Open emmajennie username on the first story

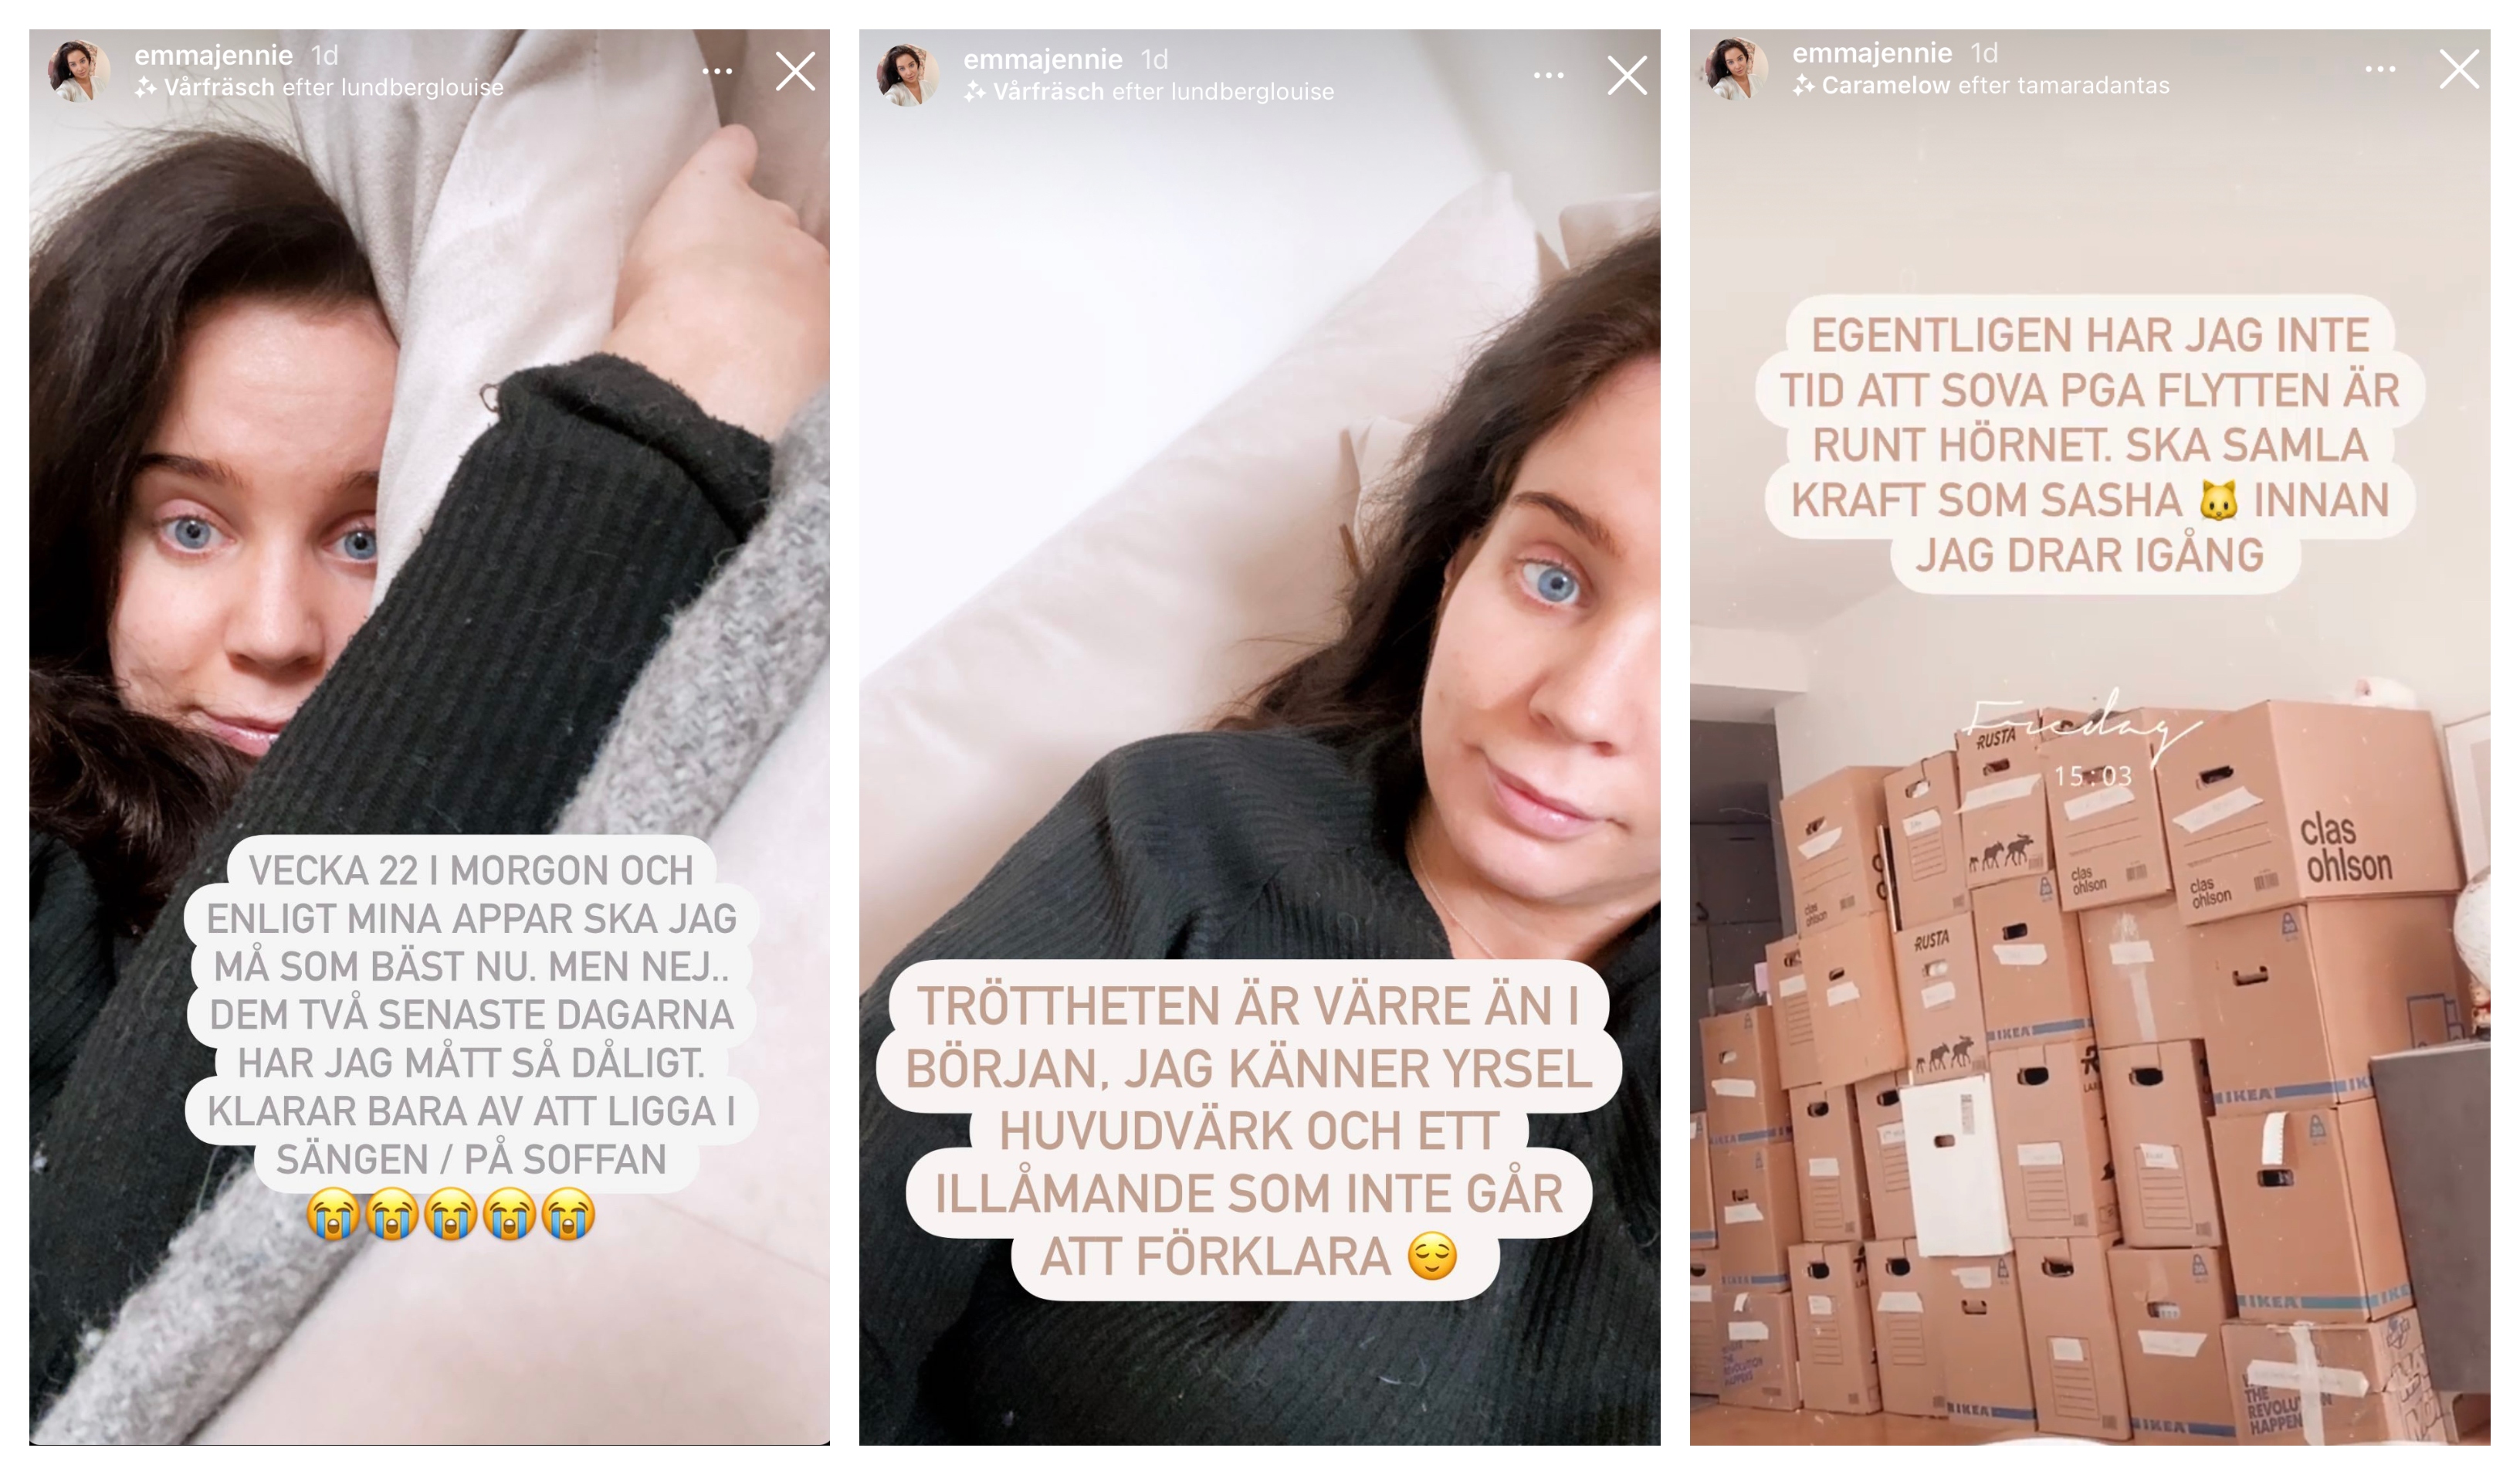(x=214, y=55)
